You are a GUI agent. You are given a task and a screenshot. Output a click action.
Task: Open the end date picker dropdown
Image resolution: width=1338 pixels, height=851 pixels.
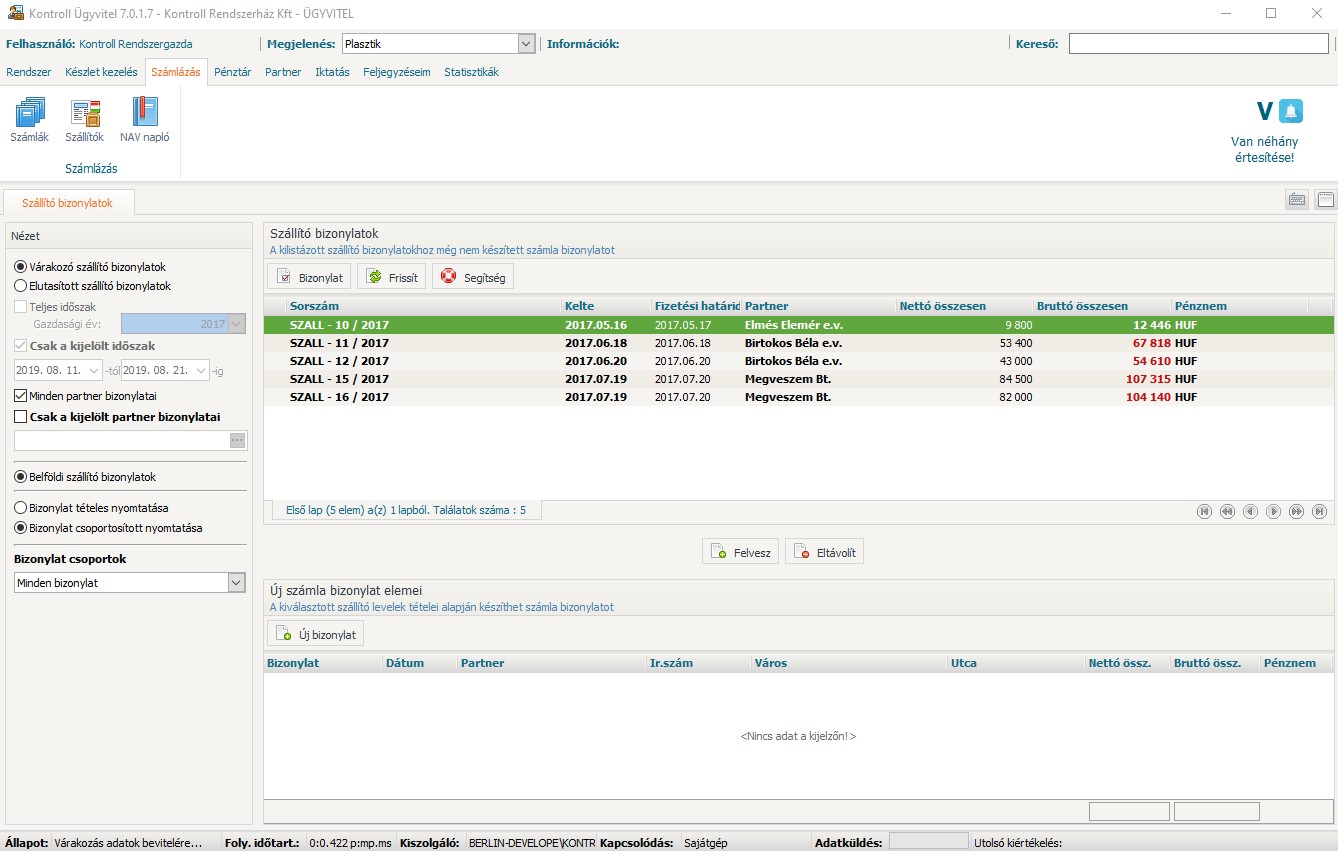tap(202, 370)
